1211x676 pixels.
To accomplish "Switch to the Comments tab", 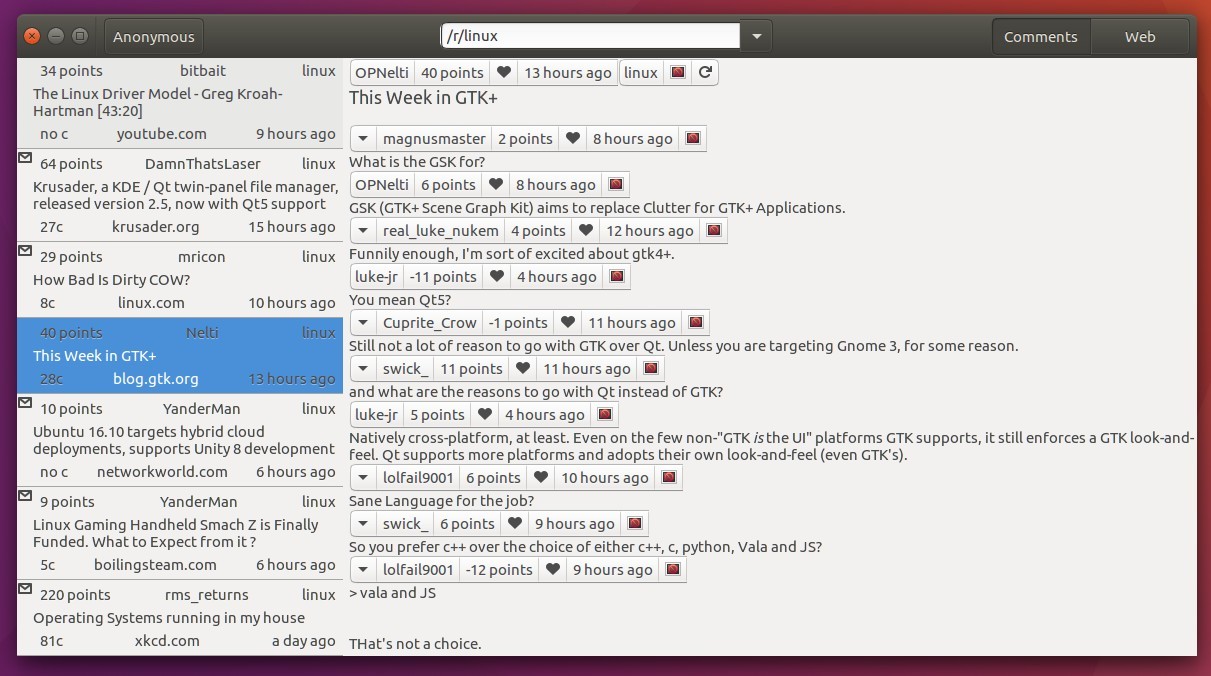I will (x=1041, y=37).
